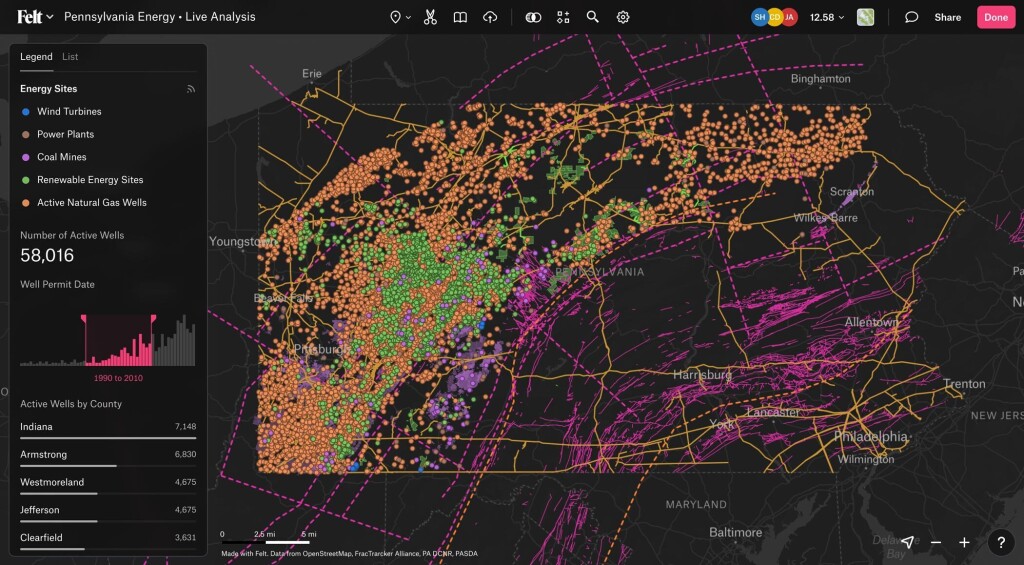1024x565 pixels.
Task: Open the 12.58 zoom level dropdown
Action: pos(827,17)
